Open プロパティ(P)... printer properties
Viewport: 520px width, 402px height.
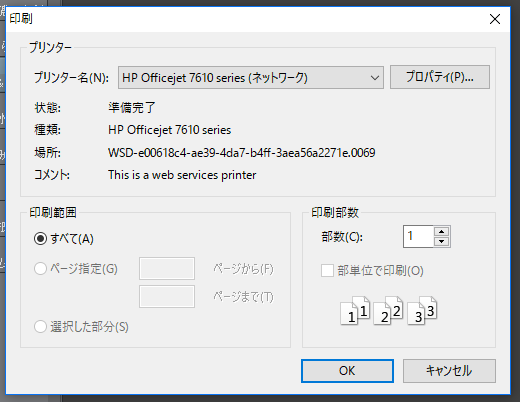coord(440,77)
